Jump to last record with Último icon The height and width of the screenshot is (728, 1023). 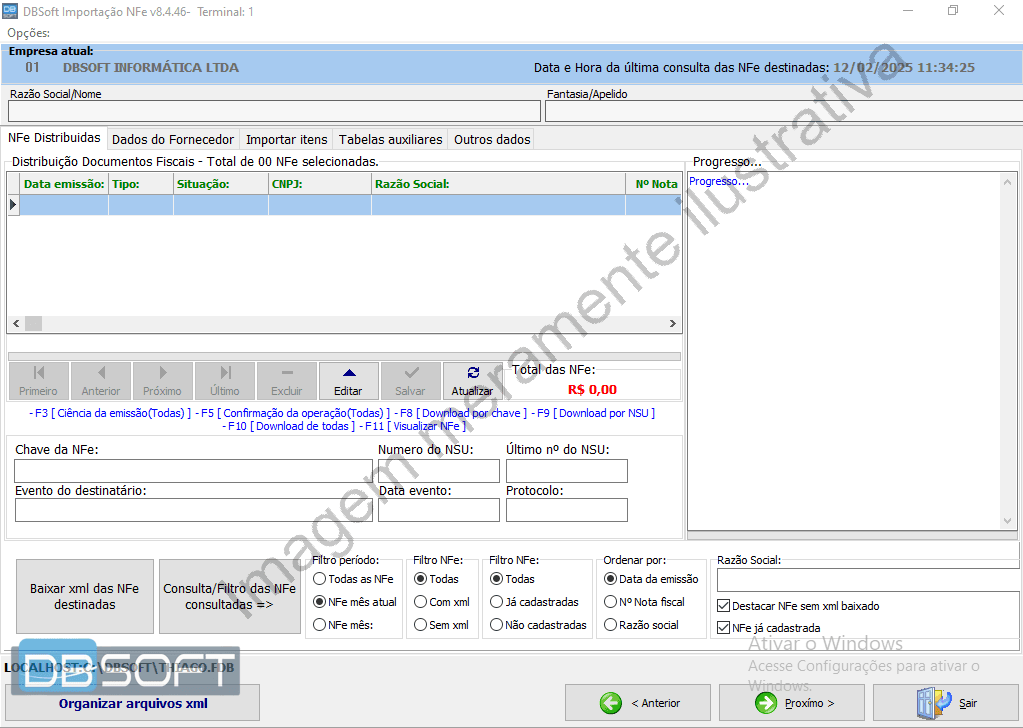point(224,374)
